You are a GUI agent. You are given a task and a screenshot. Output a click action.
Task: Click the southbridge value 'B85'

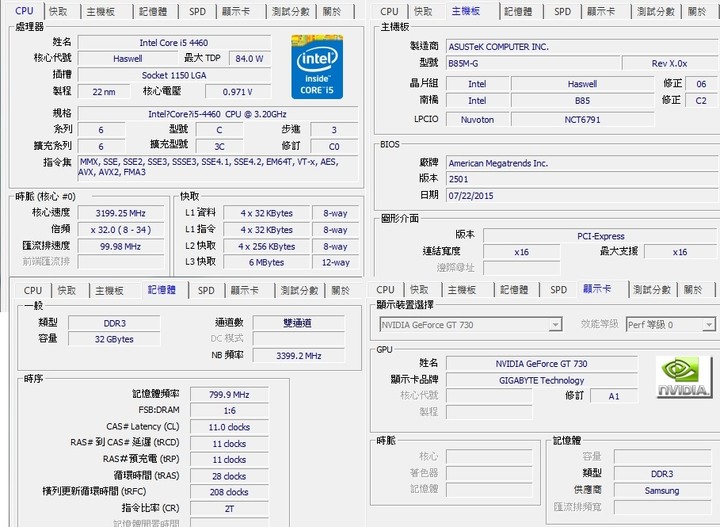(582, 101)
